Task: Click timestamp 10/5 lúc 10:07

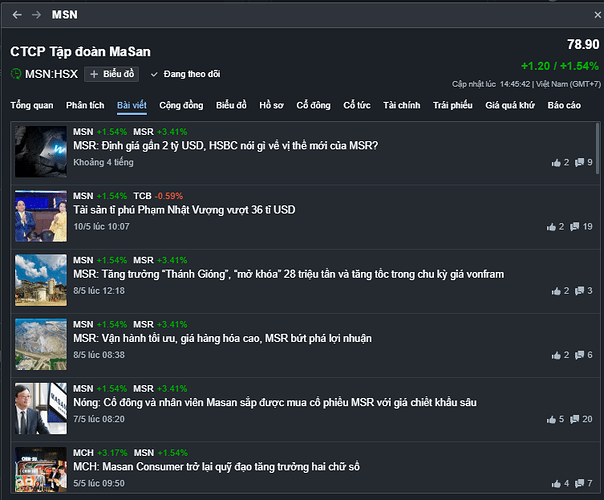Action: [x=101, y=227]
